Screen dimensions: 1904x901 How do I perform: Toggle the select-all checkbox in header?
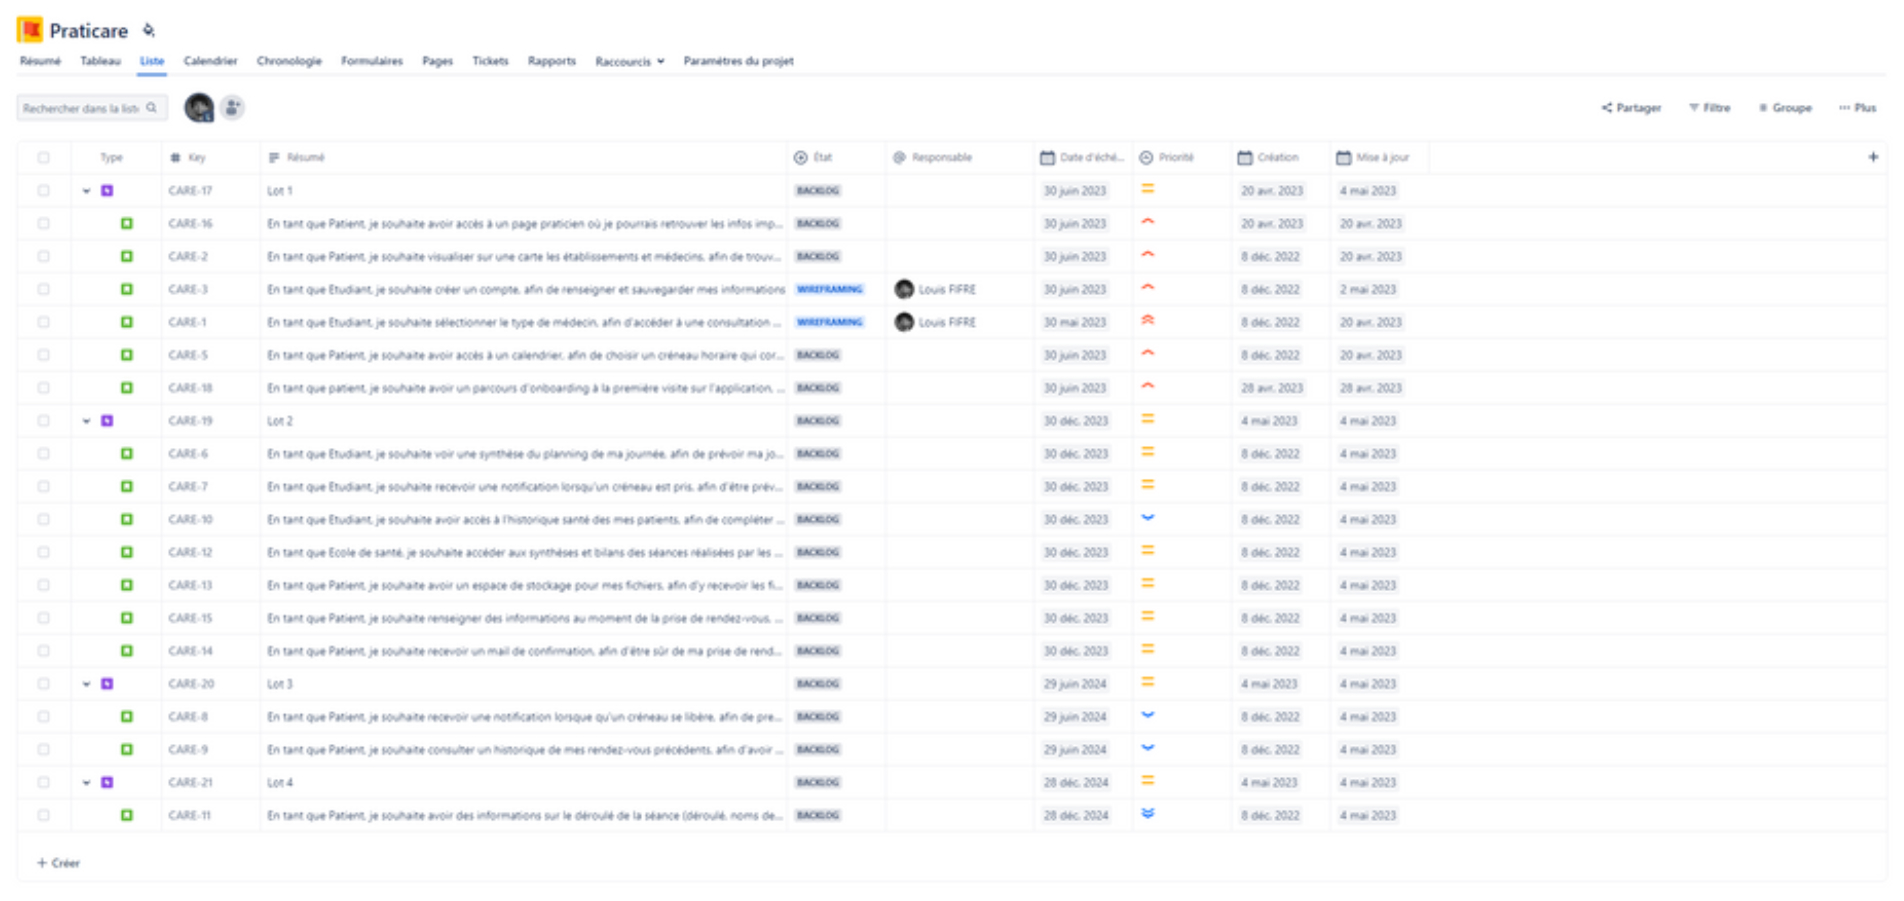pos(43,157)
